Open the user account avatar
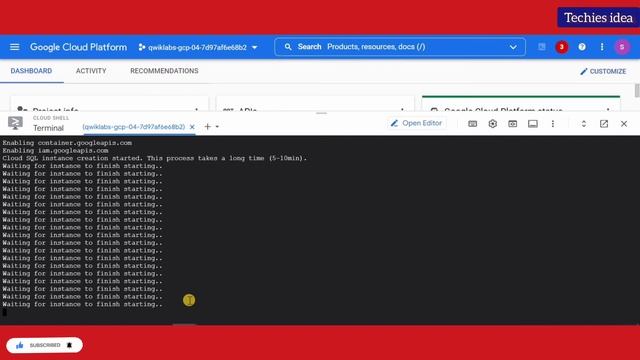Image resolution: width=640 pixels, height=360 pixels. click(622, 47)
